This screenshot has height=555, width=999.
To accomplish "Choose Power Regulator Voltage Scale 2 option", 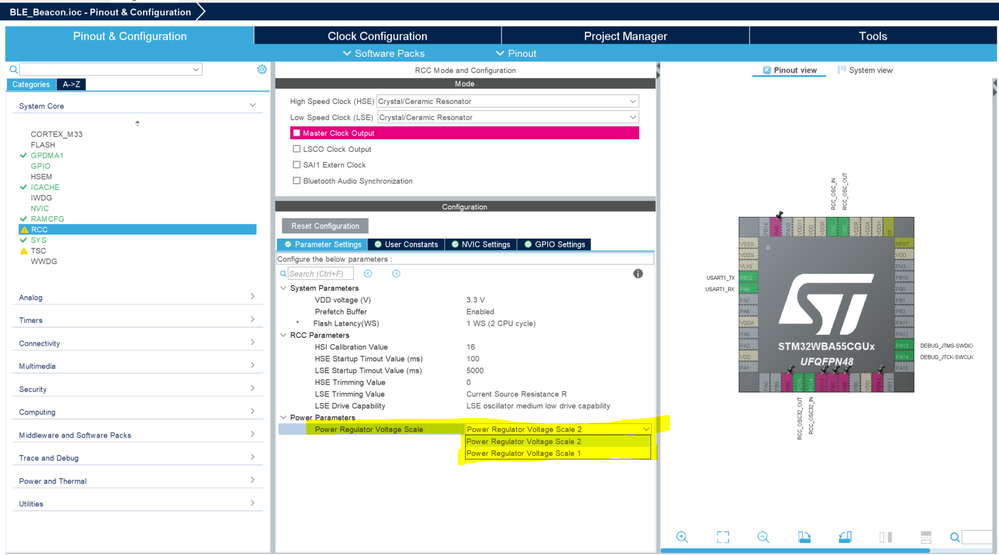I will (x=558, y=441).
